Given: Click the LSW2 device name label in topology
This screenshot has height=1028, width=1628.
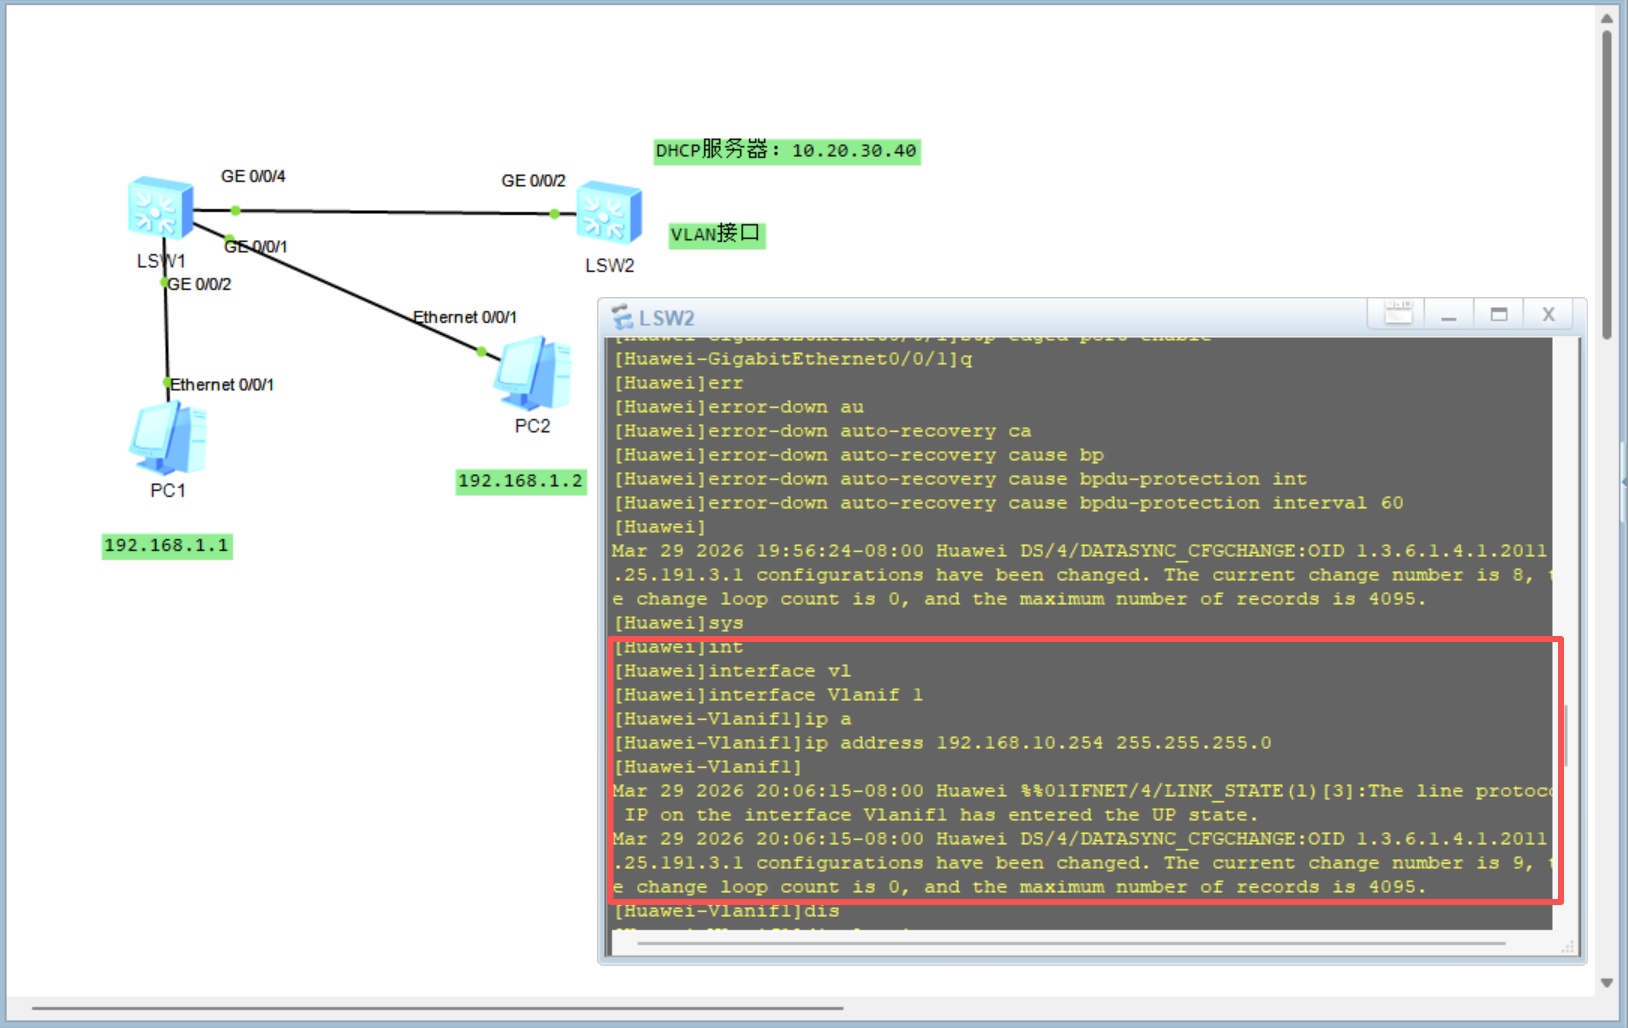Looking at the screenshot, I should (610, 266).
